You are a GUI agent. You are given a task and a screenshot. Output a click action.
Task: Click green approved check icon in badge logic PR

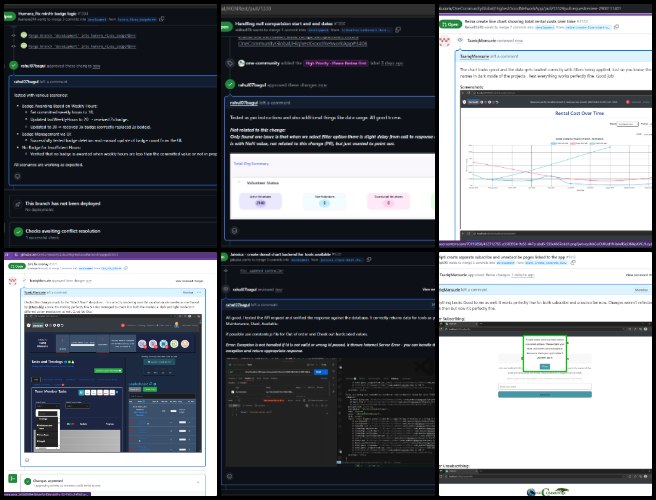(14, 65)
